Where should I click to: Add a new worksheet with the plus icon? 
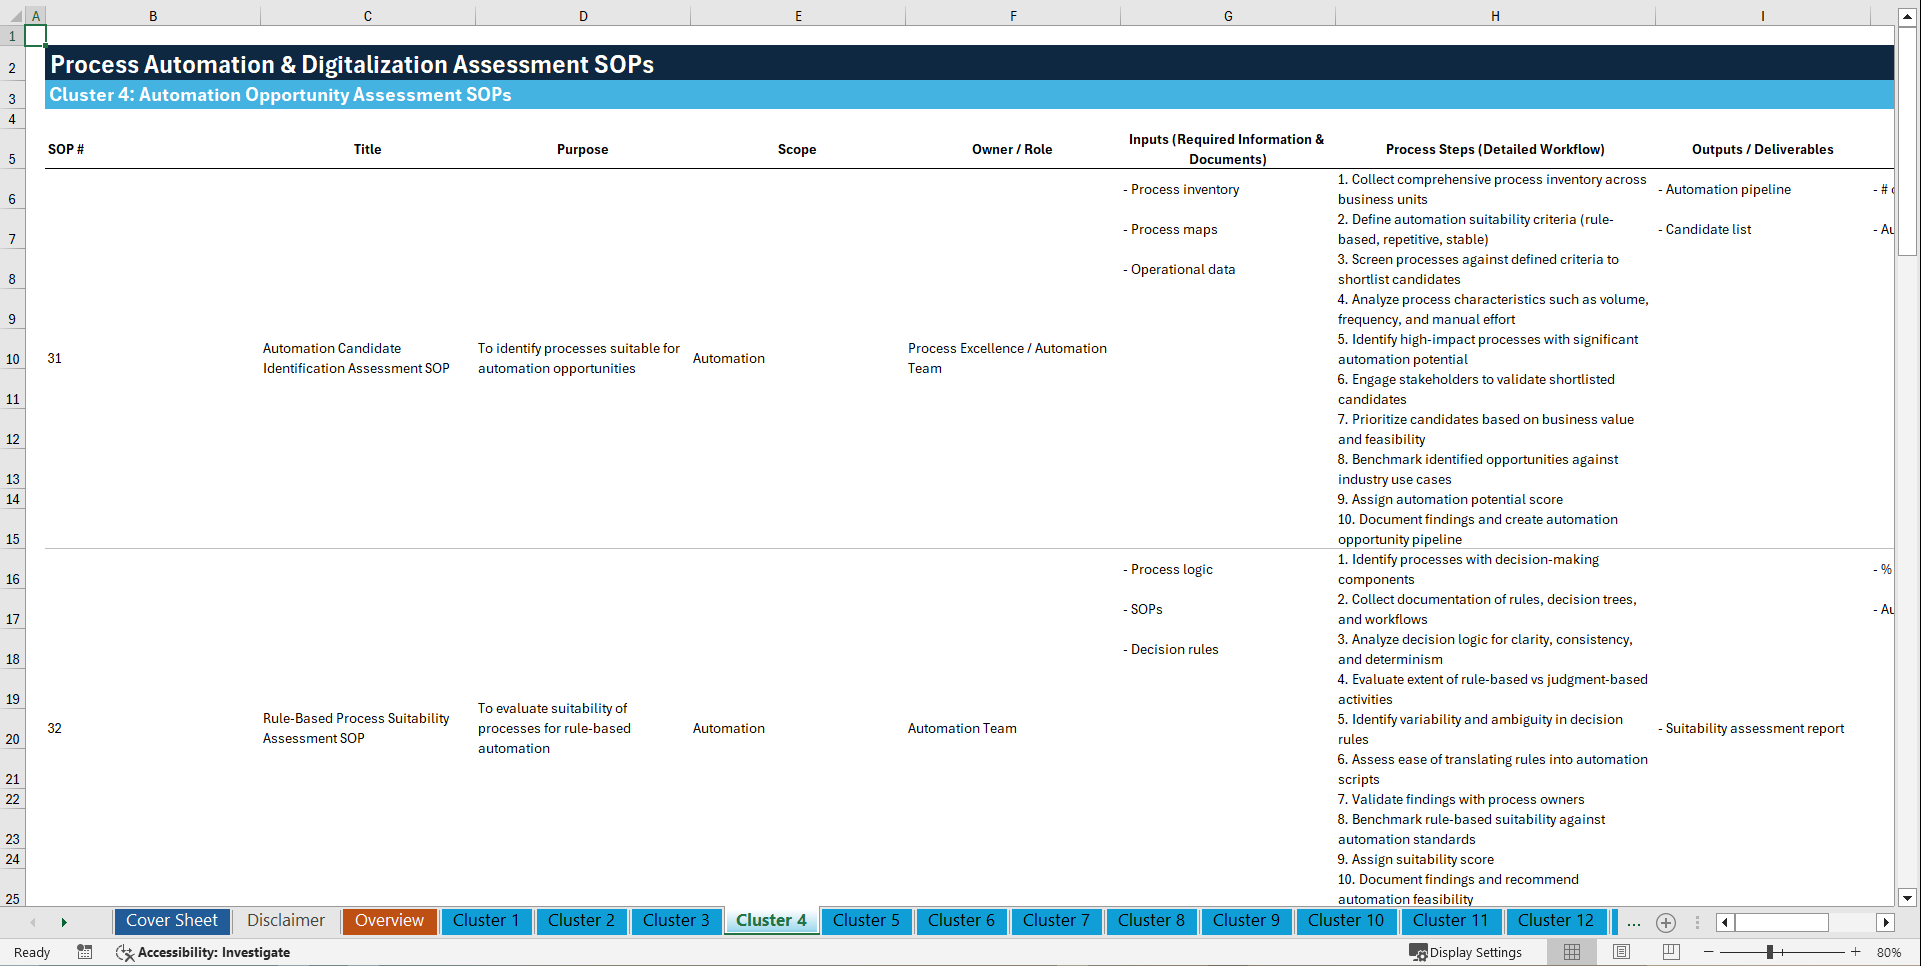point(1666,922)
